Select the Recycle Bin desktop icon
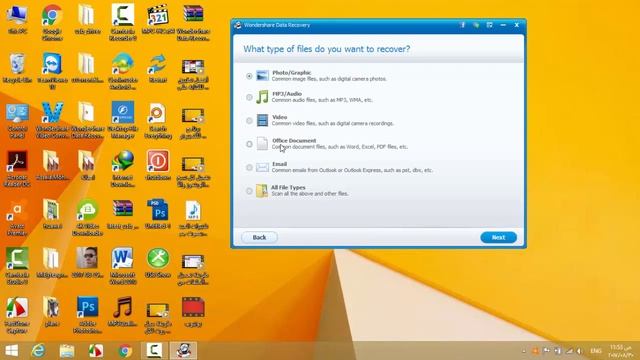 [x=17, y=68]
